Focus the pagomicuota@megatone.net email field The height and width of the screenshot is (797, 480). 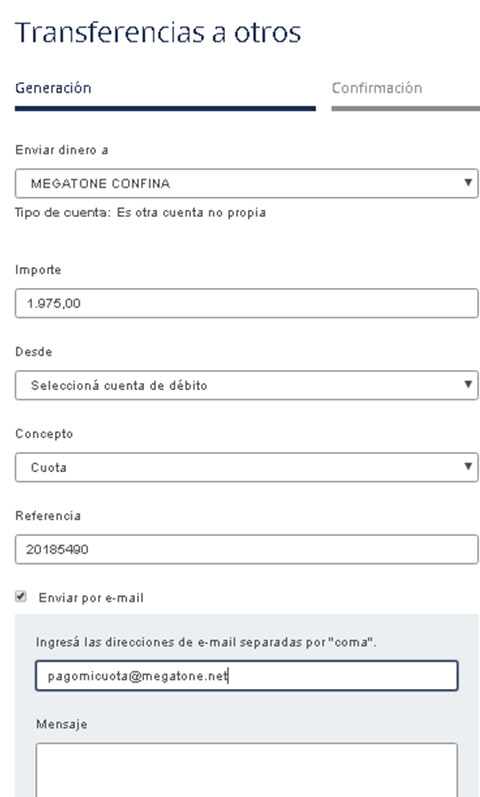click(247, 676)
